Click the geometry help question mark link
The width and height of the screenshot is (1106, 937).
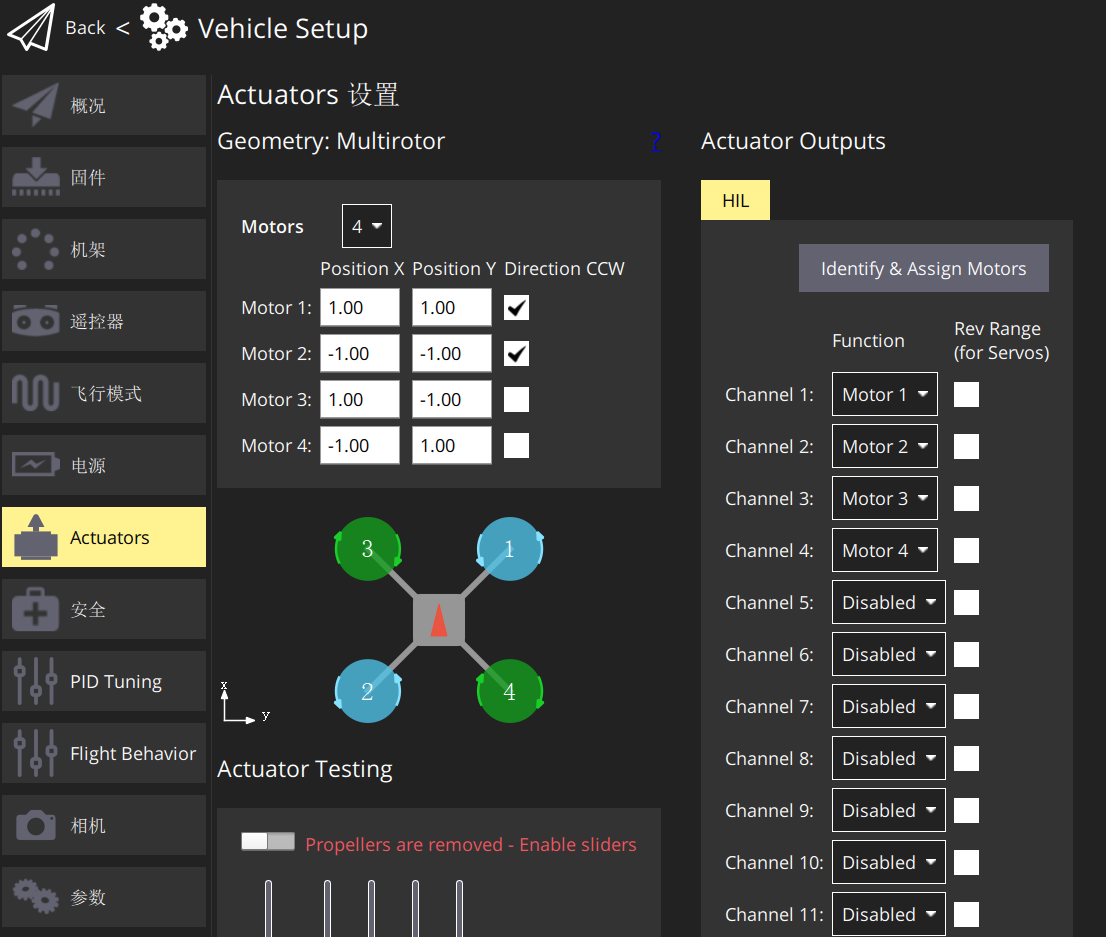coord(655,142)
